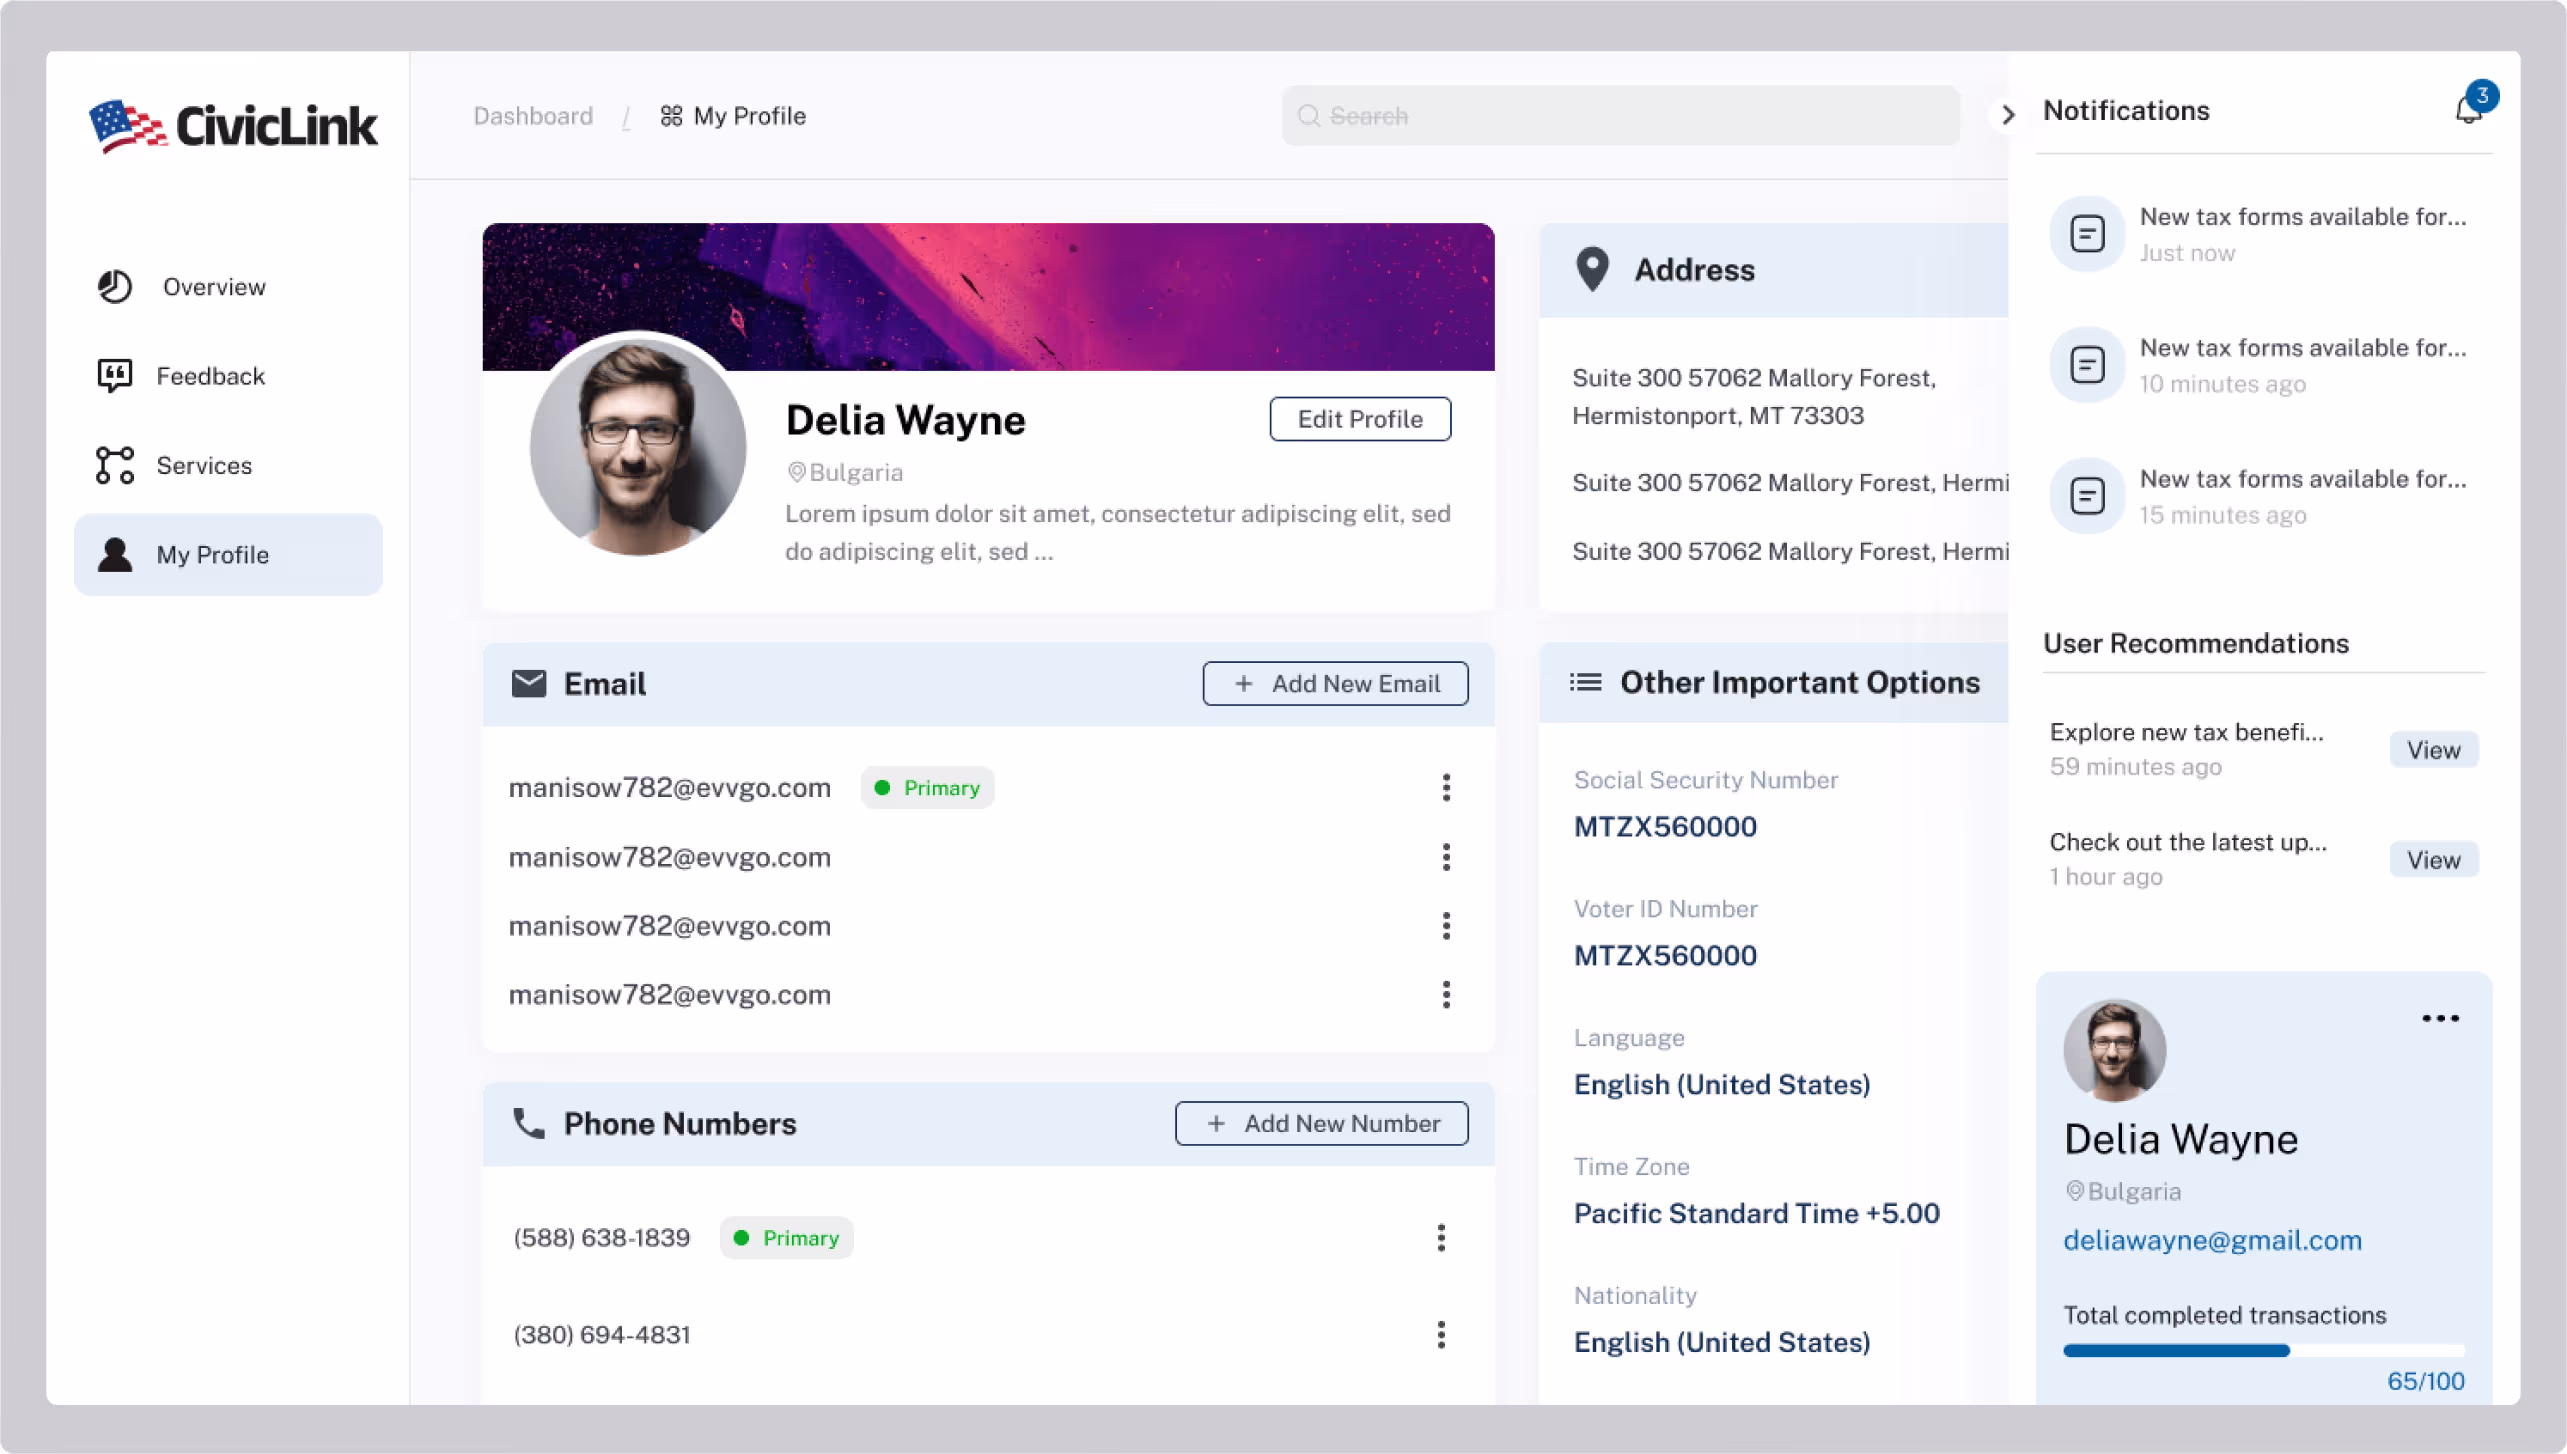Click the Edit Profile button
The image size is (2567, 1454).
click(x=1360, y=419)
